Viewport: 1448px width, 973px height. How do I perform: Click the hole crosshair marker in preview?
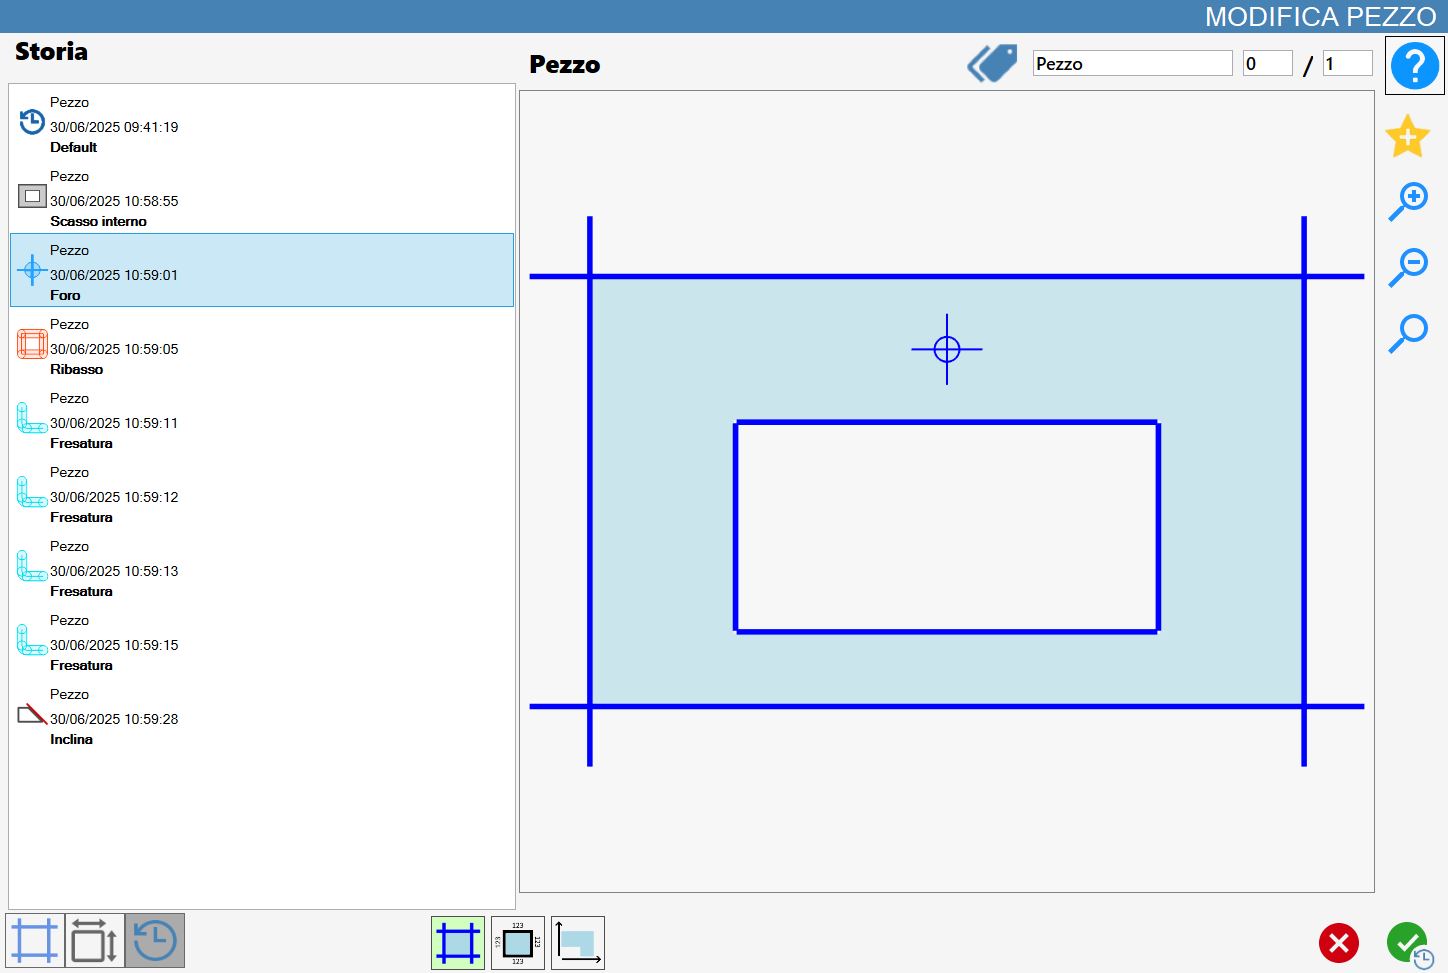[947, 349]
